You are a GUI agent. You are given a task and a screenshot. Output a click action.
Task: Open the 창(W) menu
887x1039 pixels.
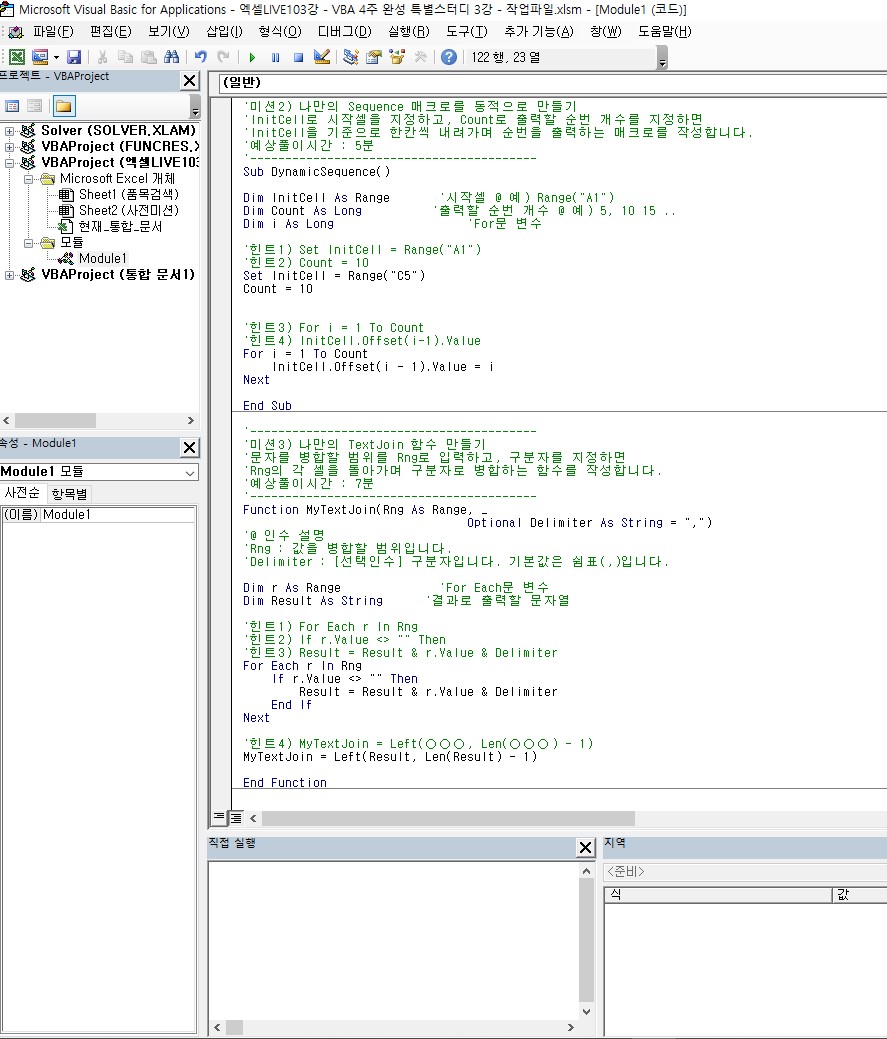click(605, 31)
